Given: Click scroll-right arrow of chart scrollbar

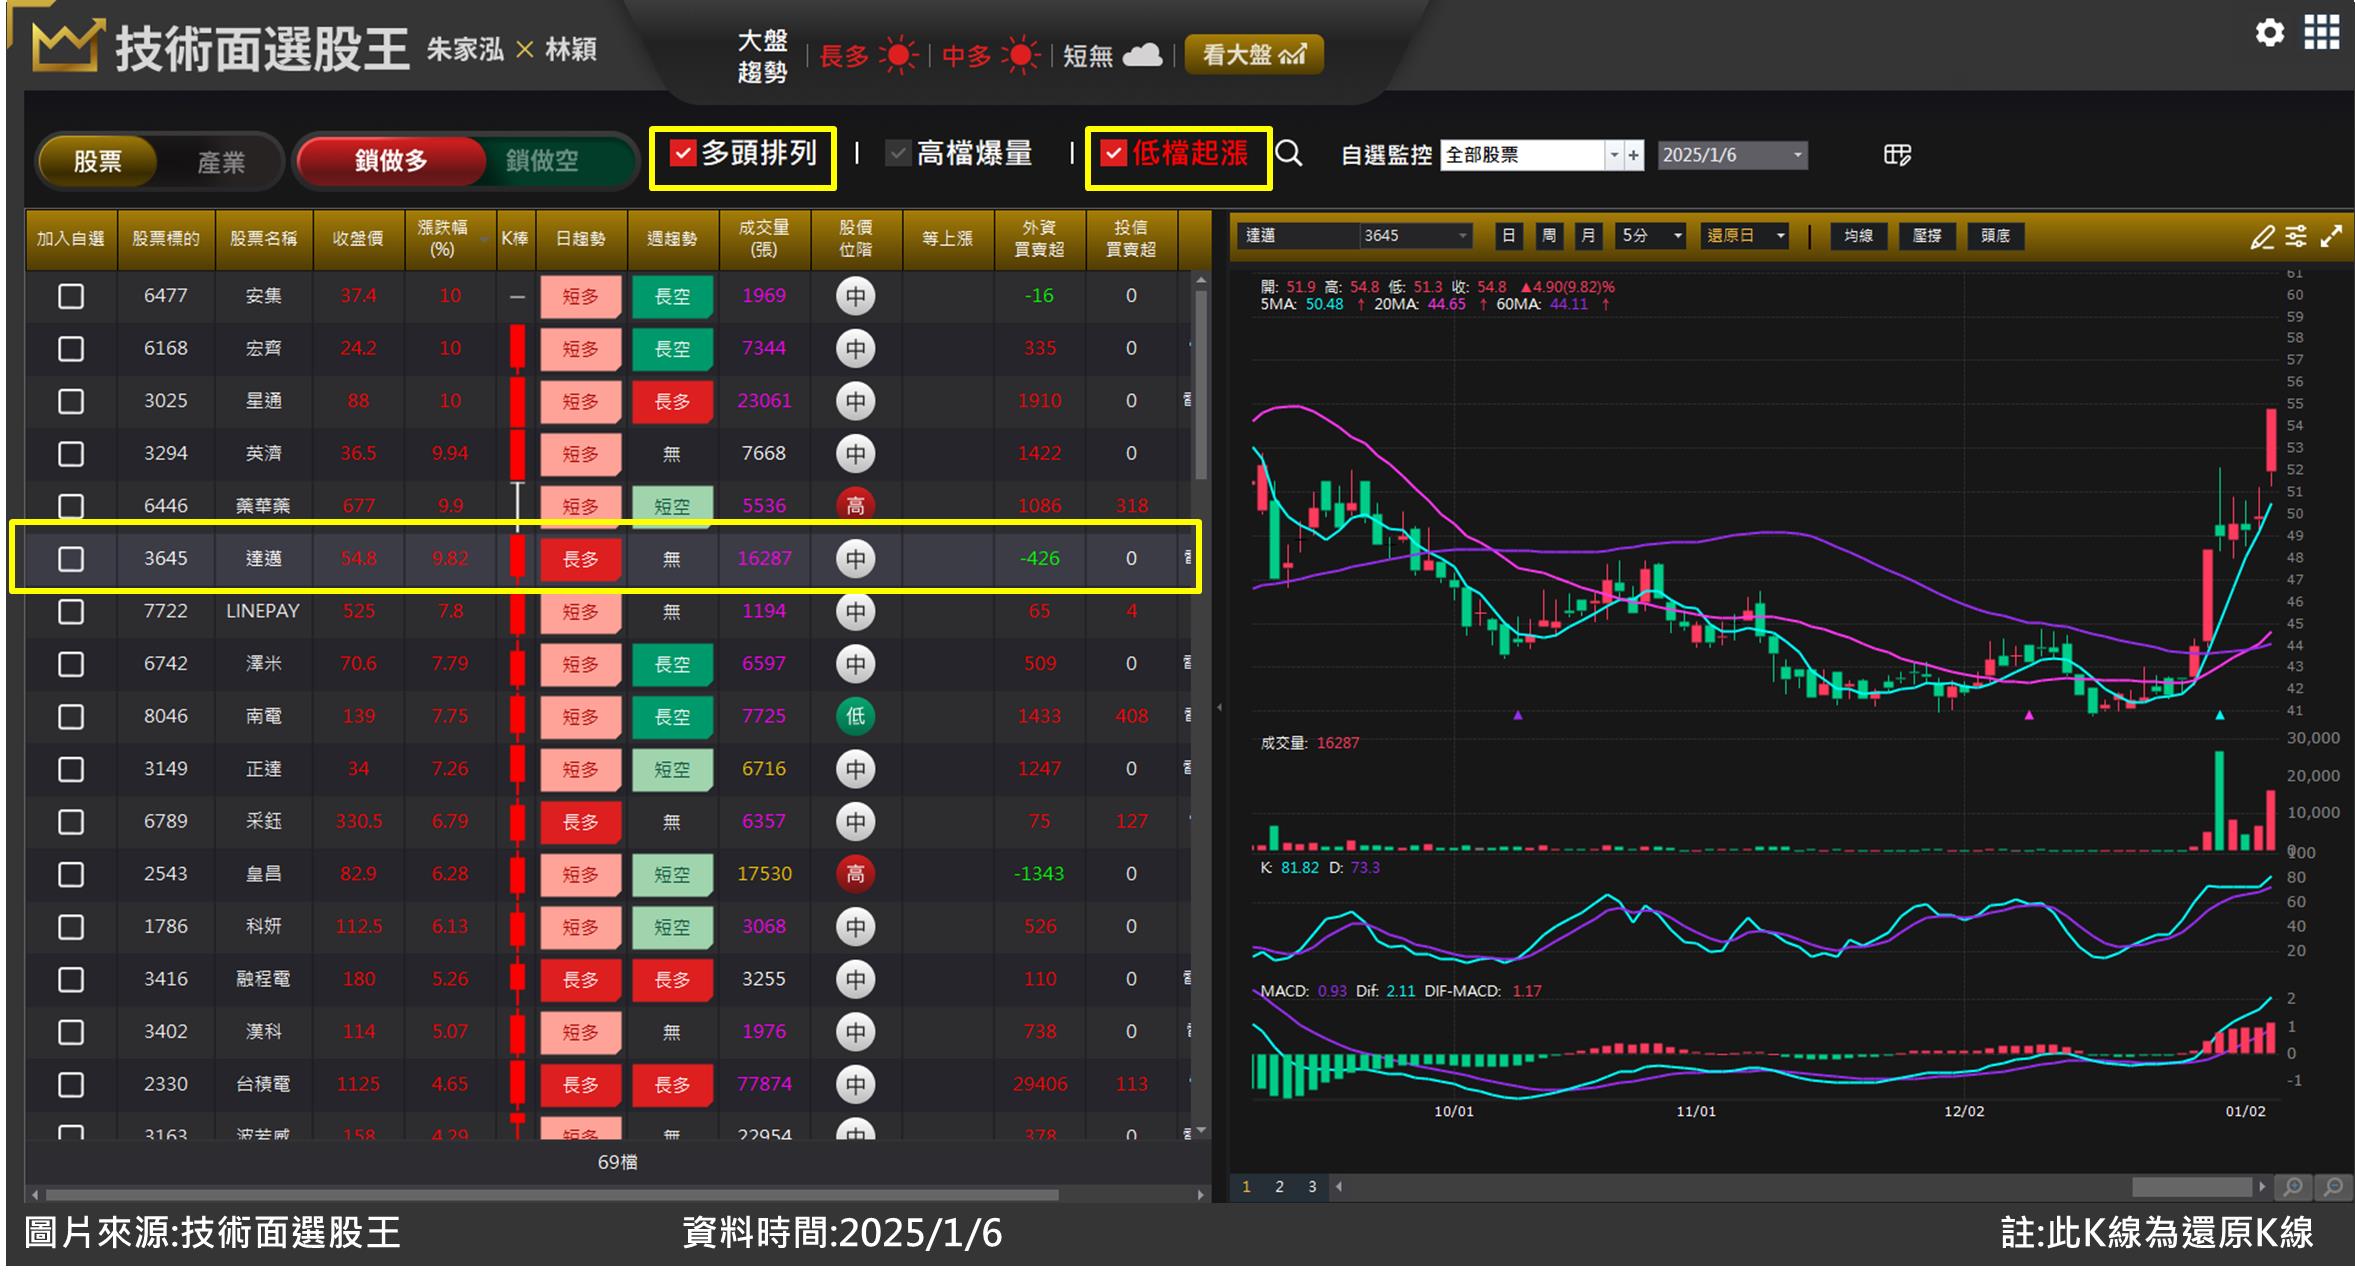Looking at the screenshot, I should [x=2262, y=1187].
